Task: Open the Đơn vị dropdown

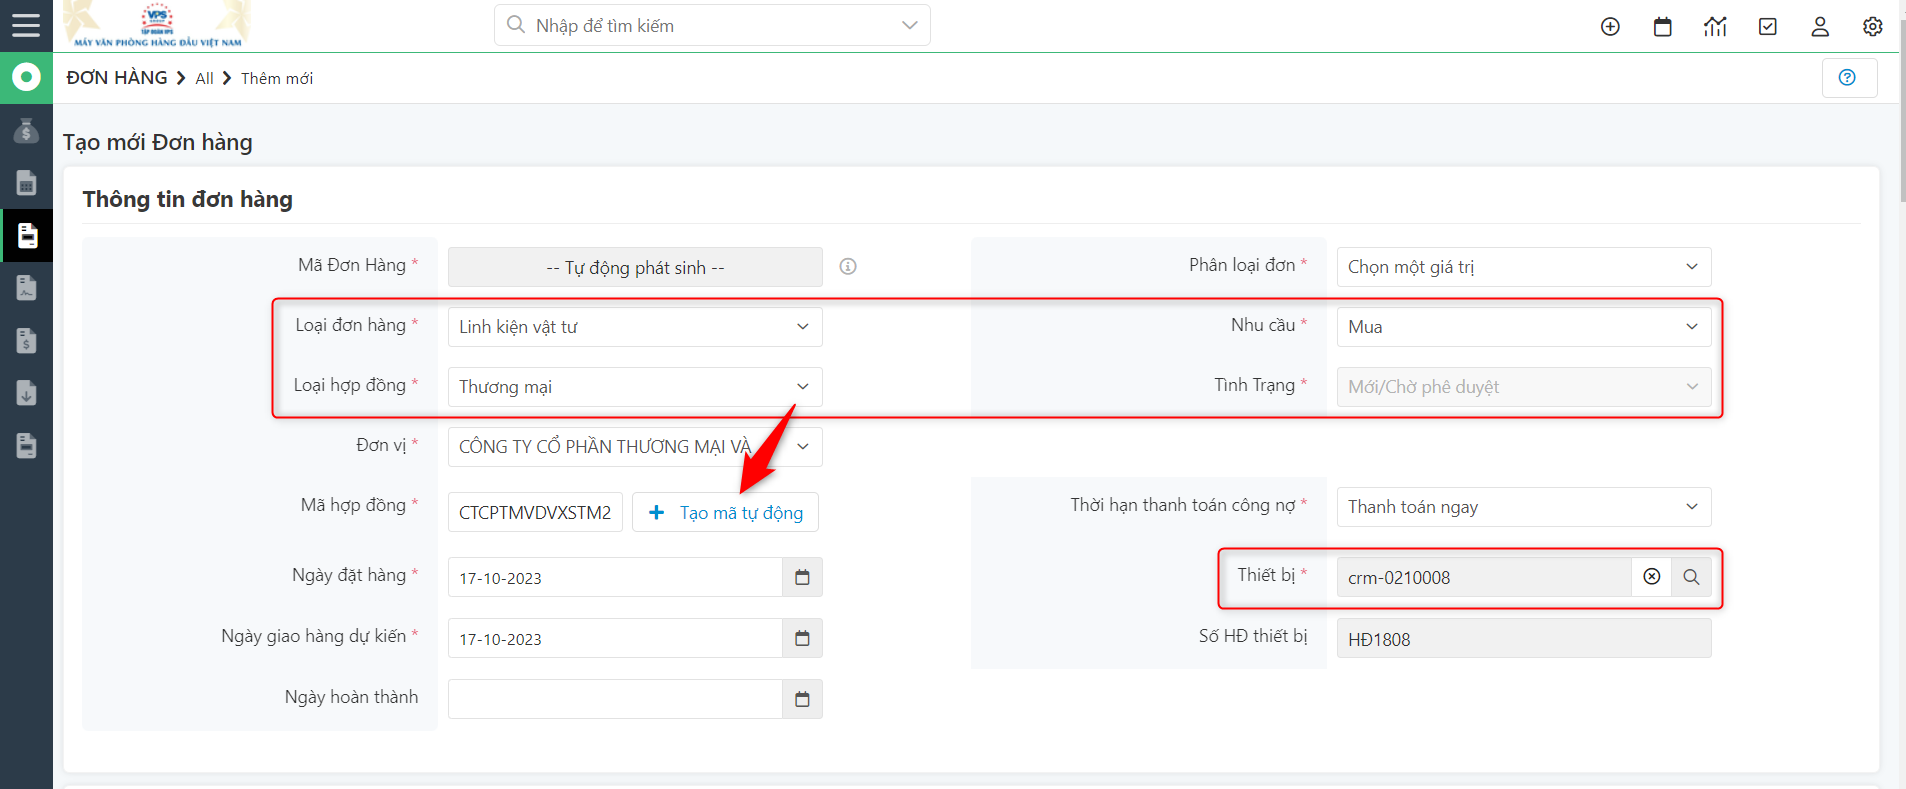Action: pyautogui.click(x=635, y=447)
